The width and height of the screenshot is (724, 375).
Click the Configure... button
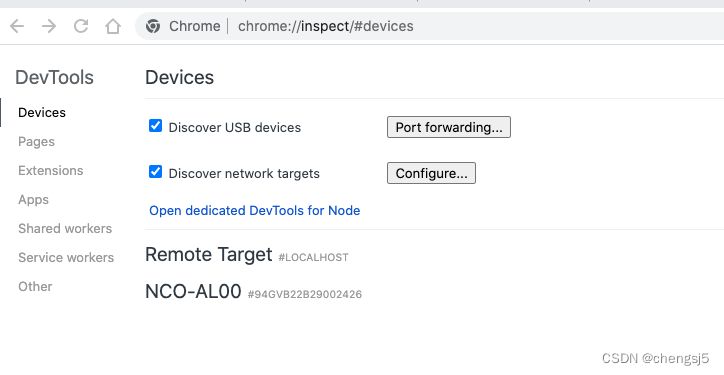(x=431, y=173)
